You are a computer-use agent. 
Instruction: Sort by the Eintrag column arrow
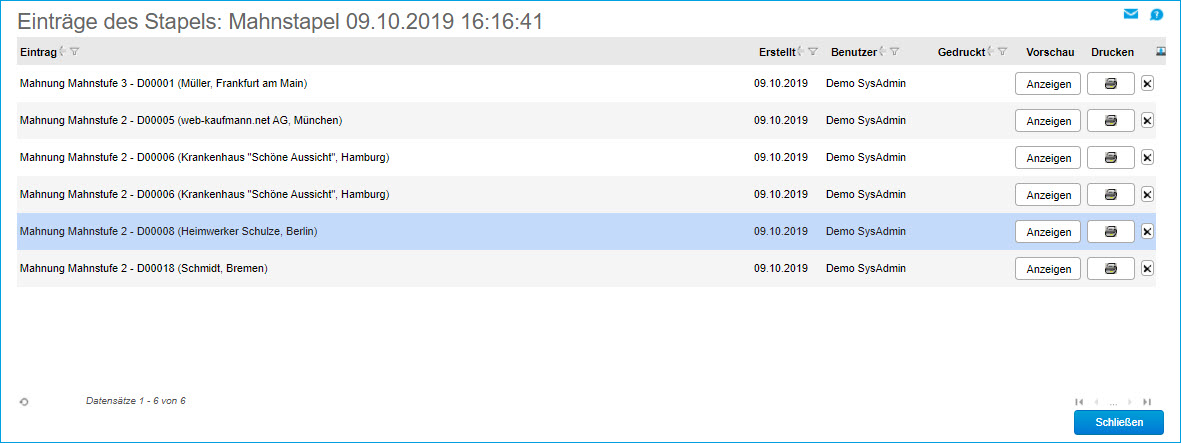pos(63,51)
